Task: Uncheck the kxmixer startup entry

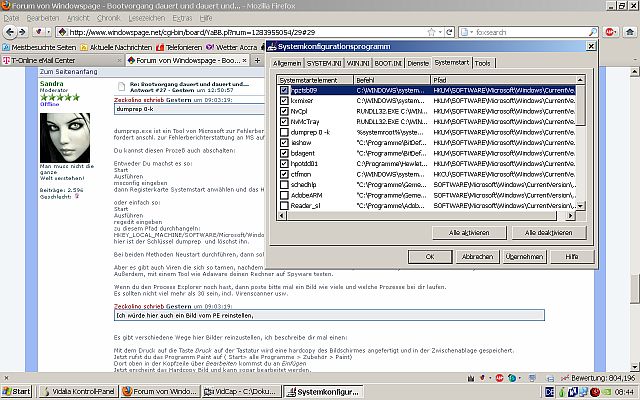Action: coord(284,100)
